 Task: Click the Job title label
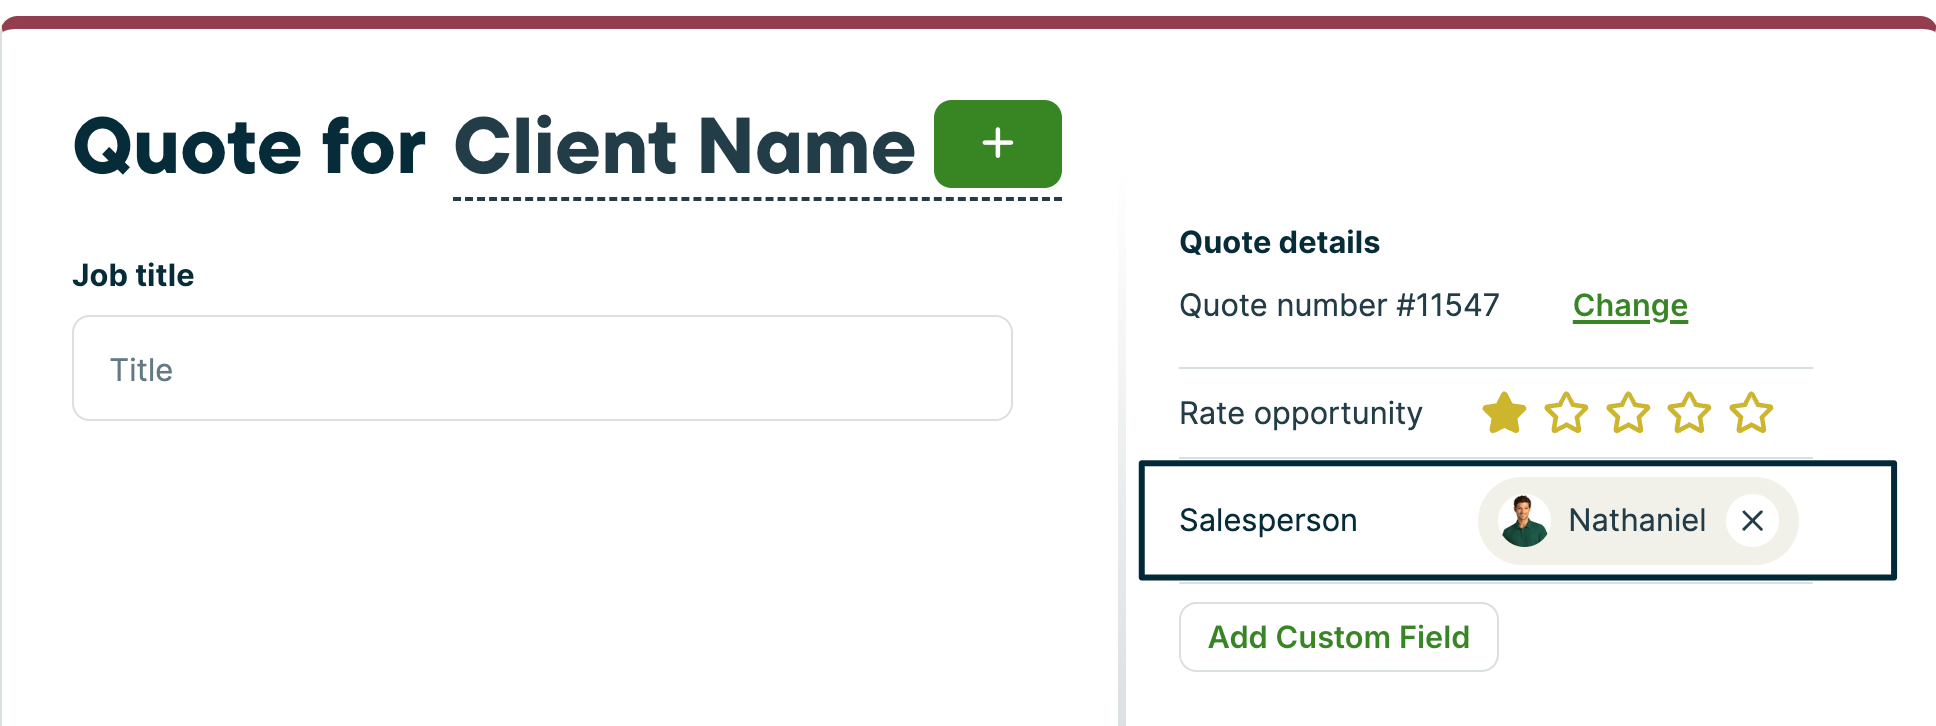click(x=133, y=275)
